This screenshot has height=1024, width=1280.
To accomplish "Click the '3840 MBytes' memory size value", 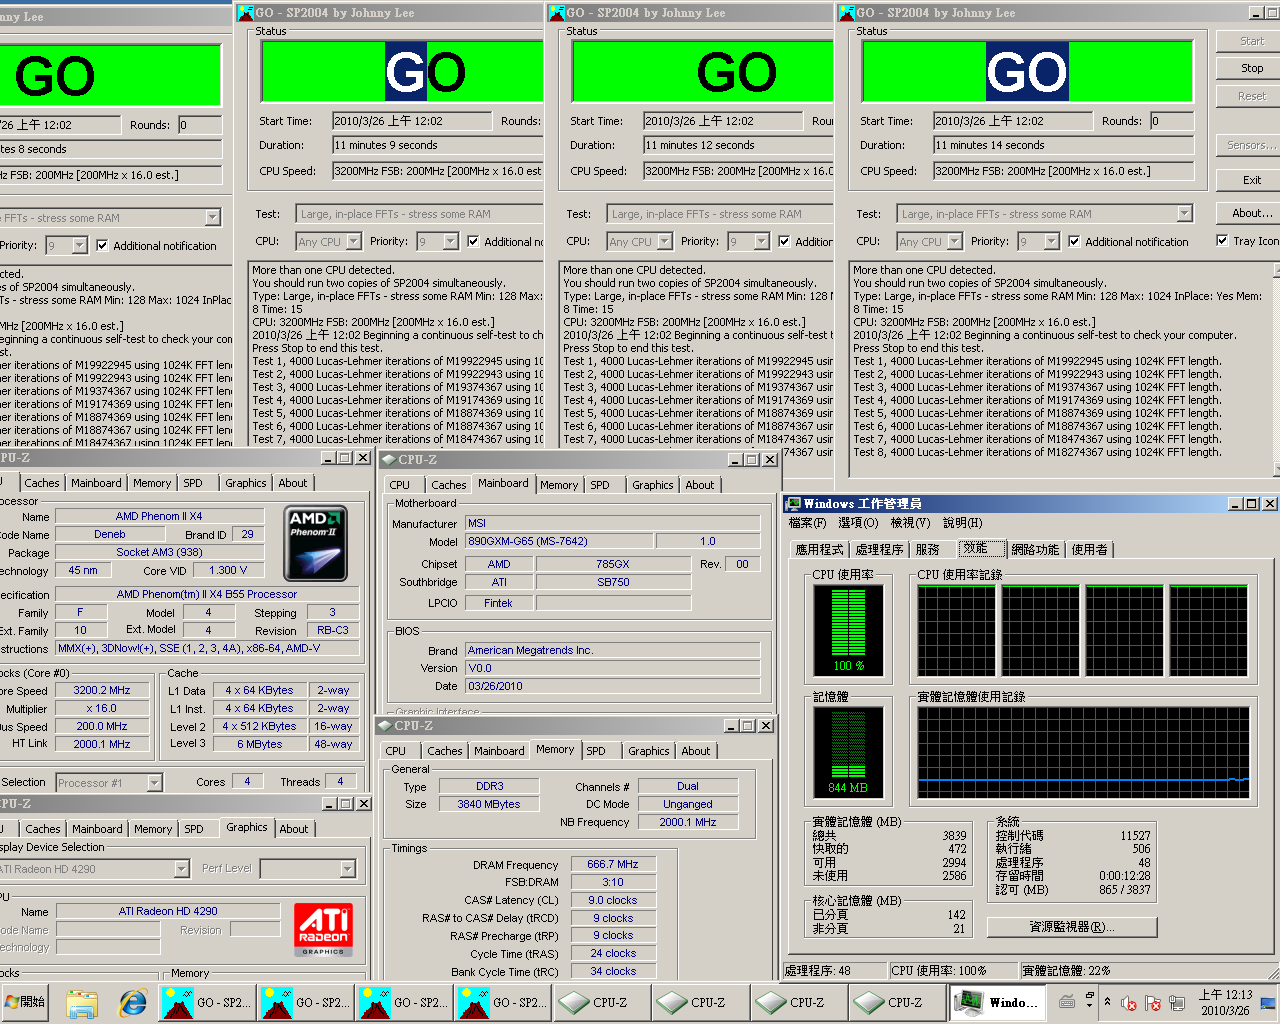I will [489, 804].
